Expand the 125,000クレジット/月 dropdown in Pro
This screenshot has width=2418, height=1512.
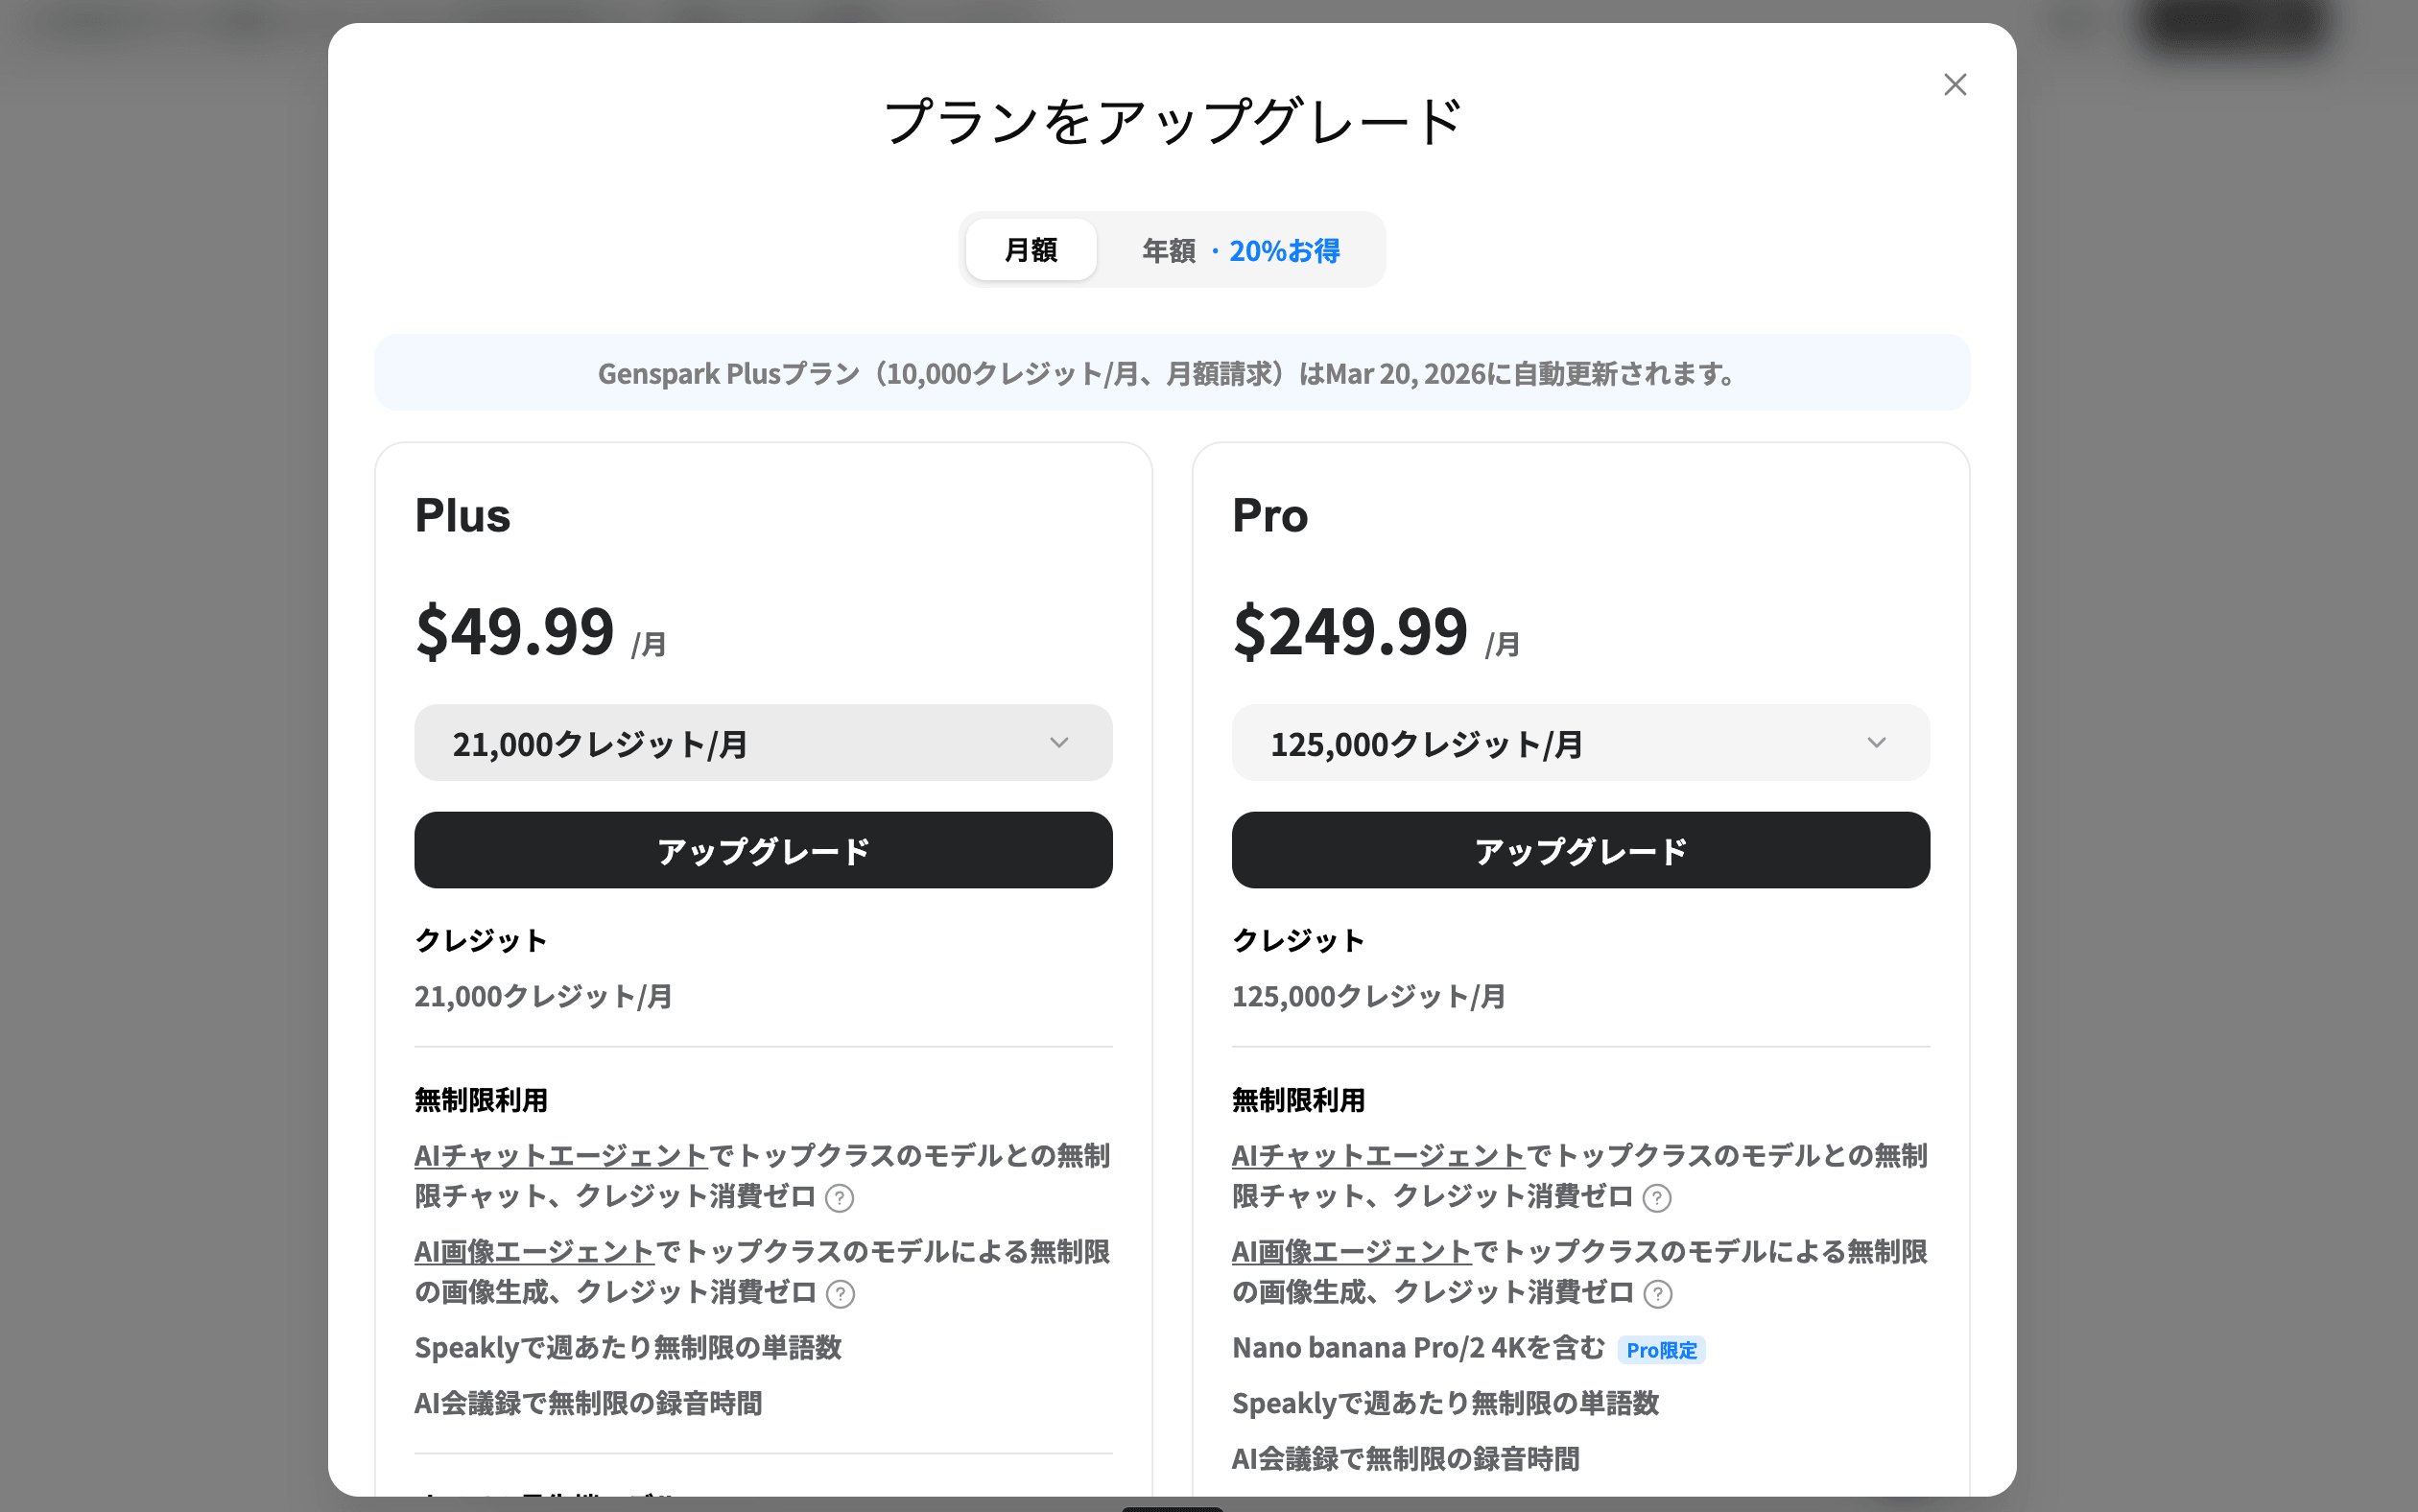[1580, 743]
